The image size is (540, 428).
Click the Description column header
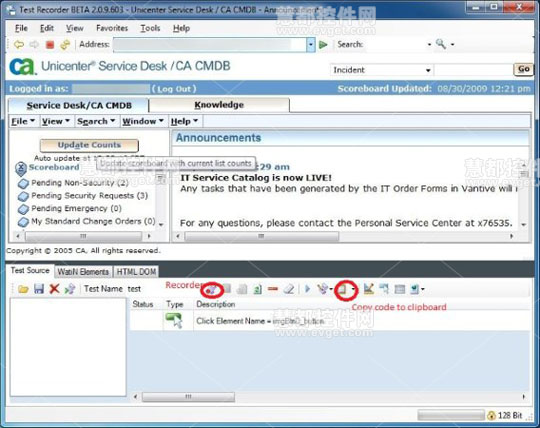[x=216, y=304]
